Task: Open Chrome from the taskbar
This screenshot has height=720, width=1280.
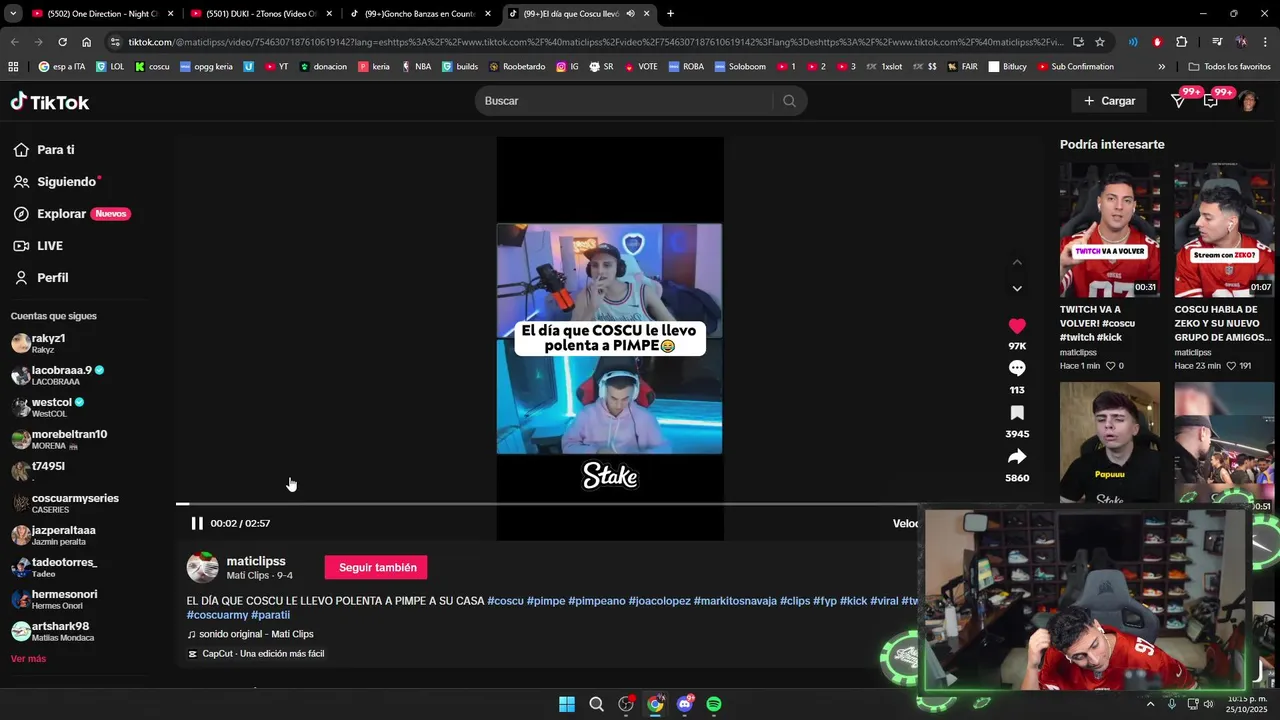Action: point(655,704)
